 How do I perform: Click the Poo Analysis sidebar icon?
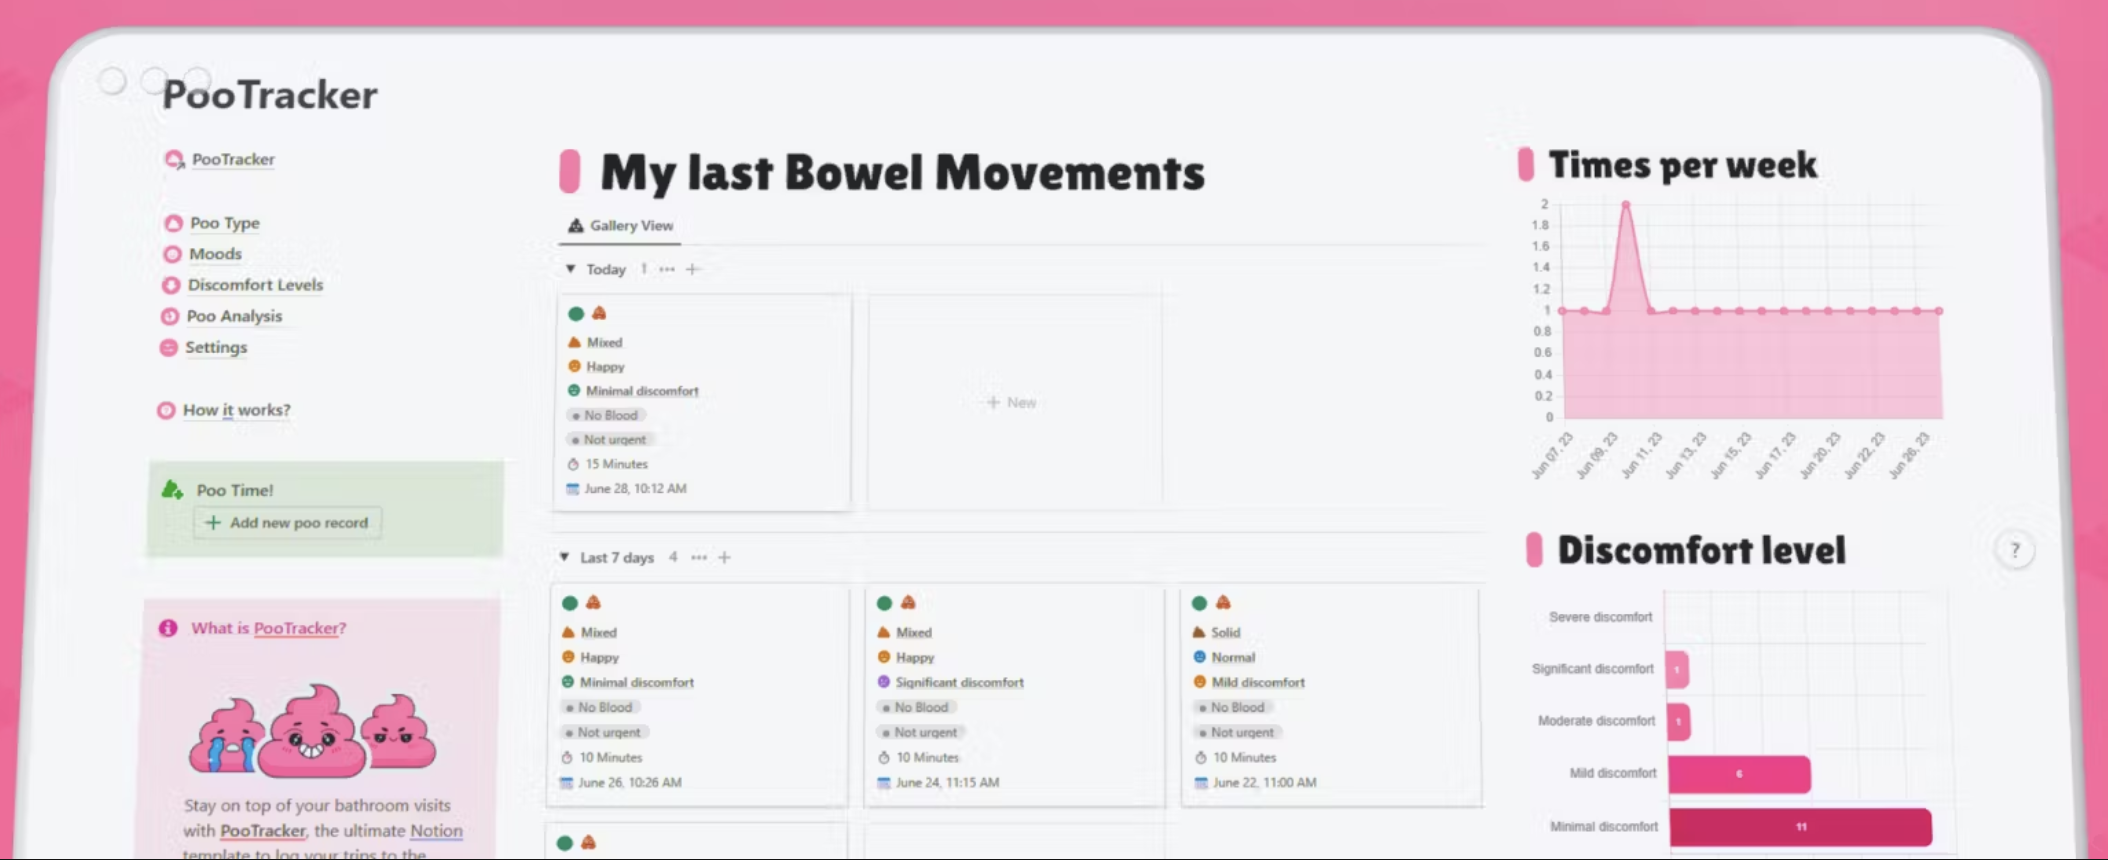(169, 316)
